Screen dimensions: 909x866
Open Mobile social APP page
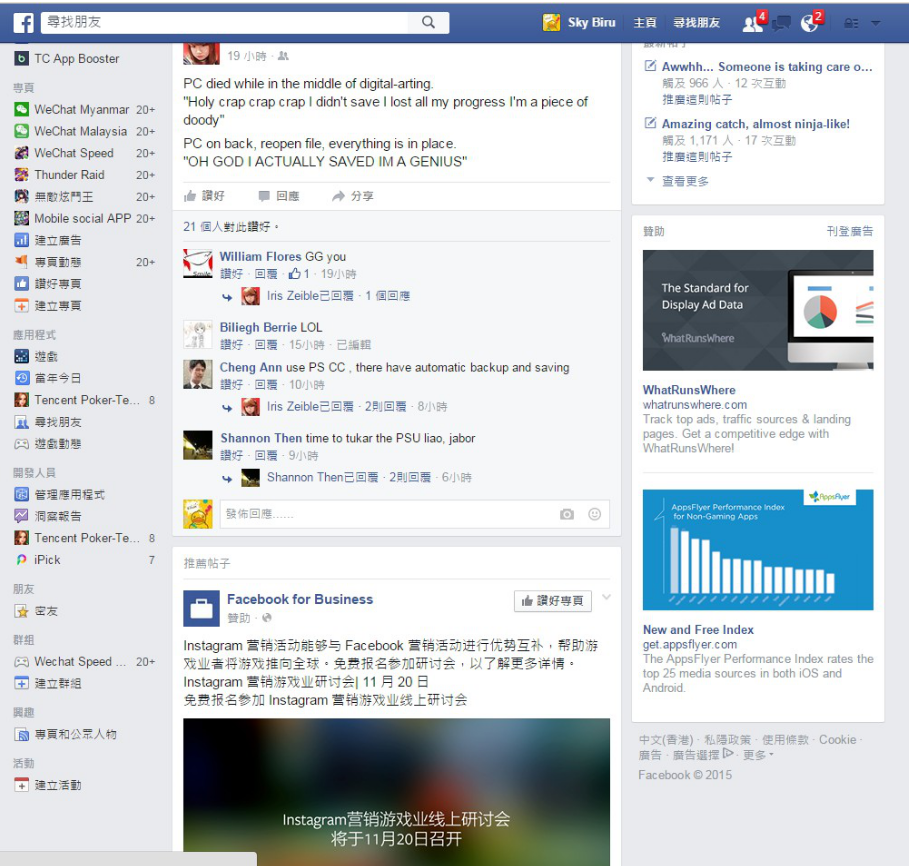click(85, 219)
